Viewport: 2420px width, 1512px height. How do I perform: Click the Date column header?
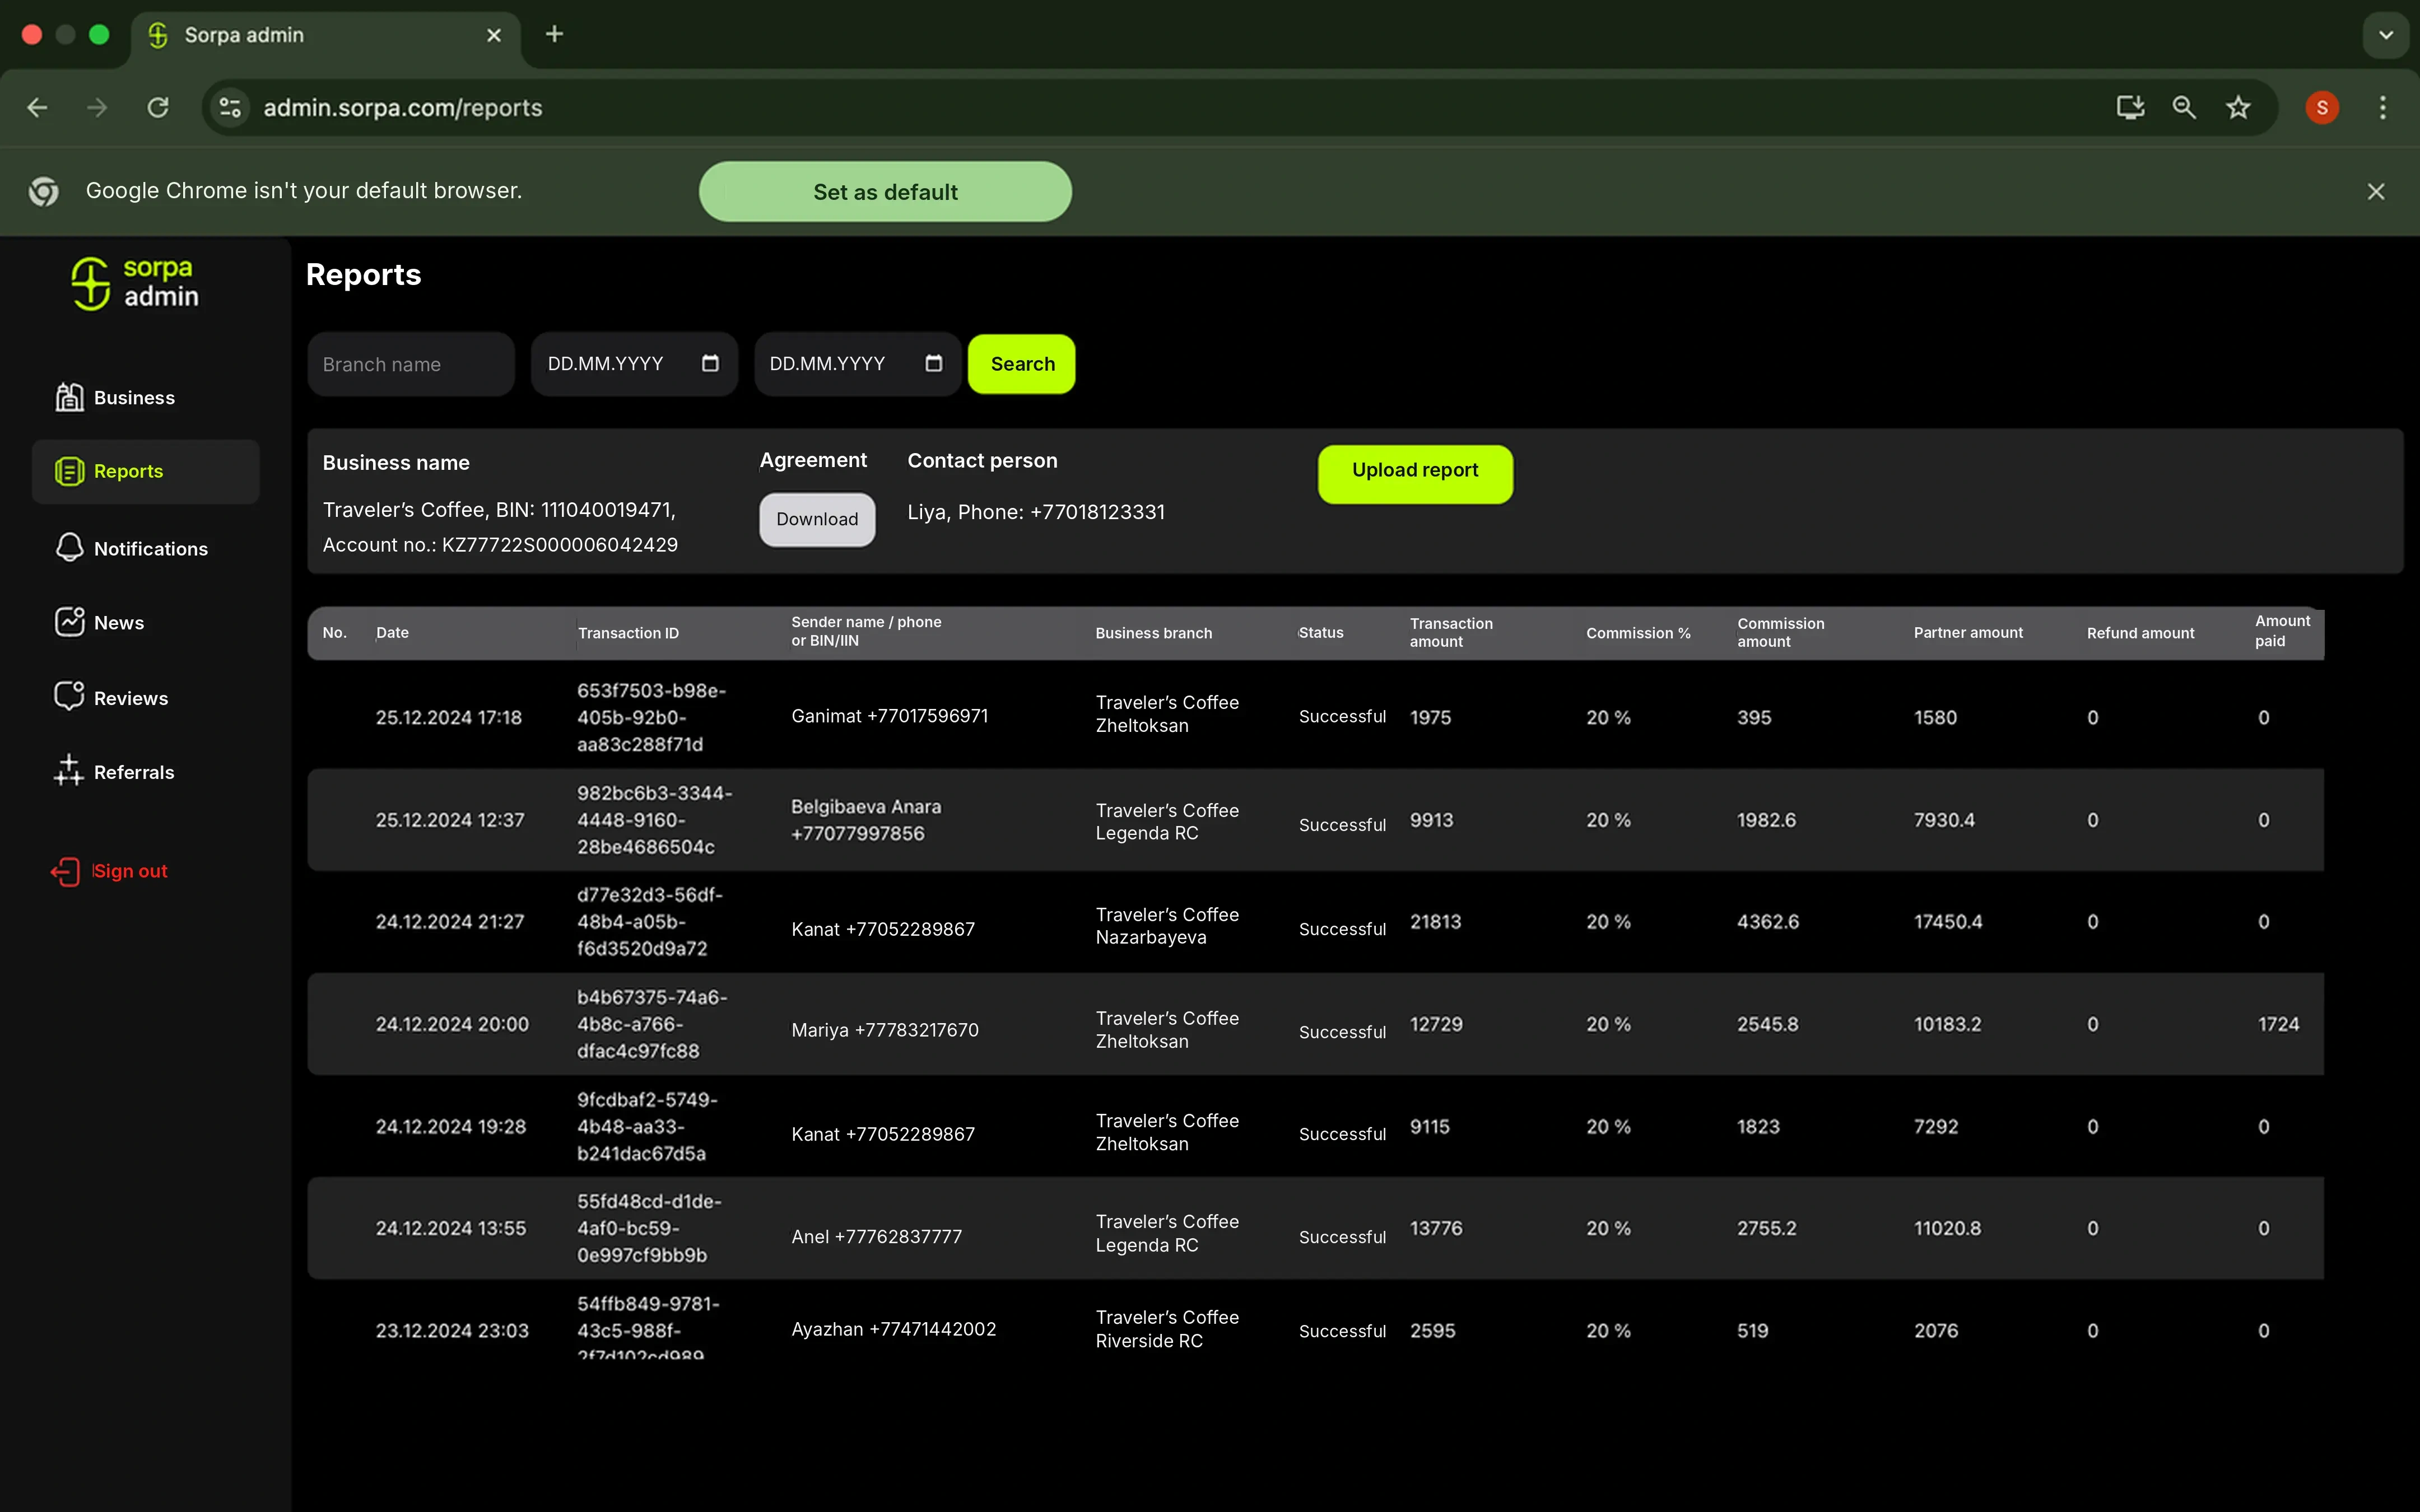tap(392, 633)
